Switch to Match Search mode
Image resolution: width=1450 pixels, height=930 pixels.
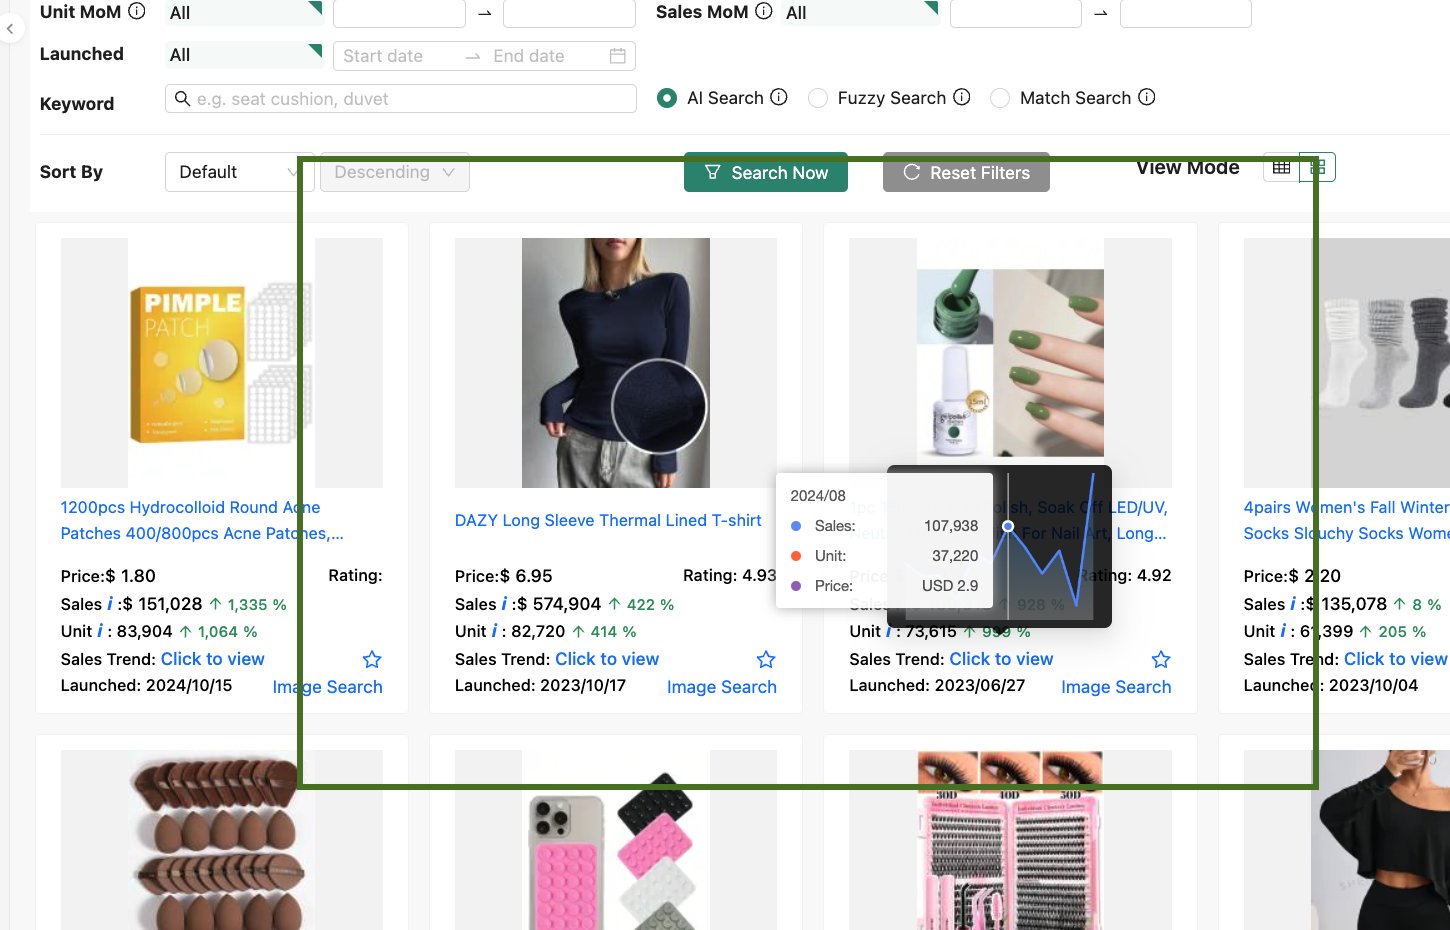tap(1000, 97)
